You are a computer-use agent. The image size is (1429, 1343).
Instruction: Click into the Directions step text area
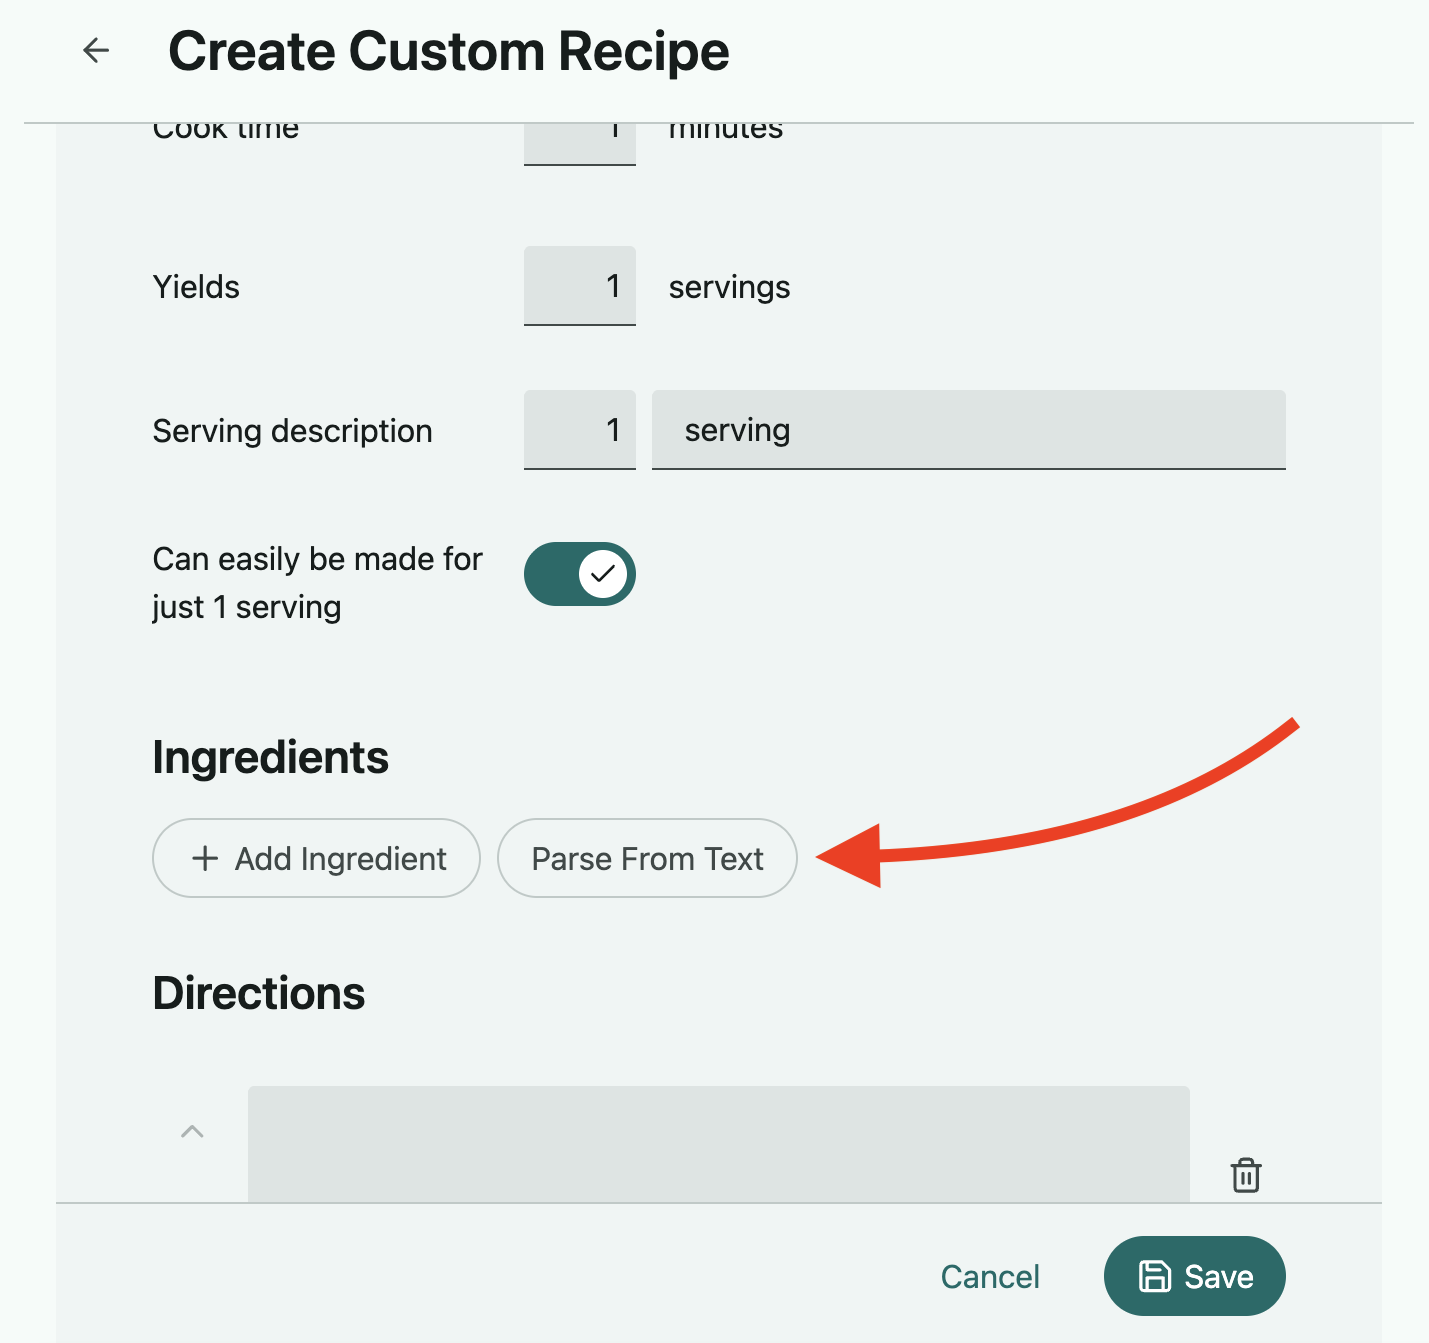coord(718,1144)
